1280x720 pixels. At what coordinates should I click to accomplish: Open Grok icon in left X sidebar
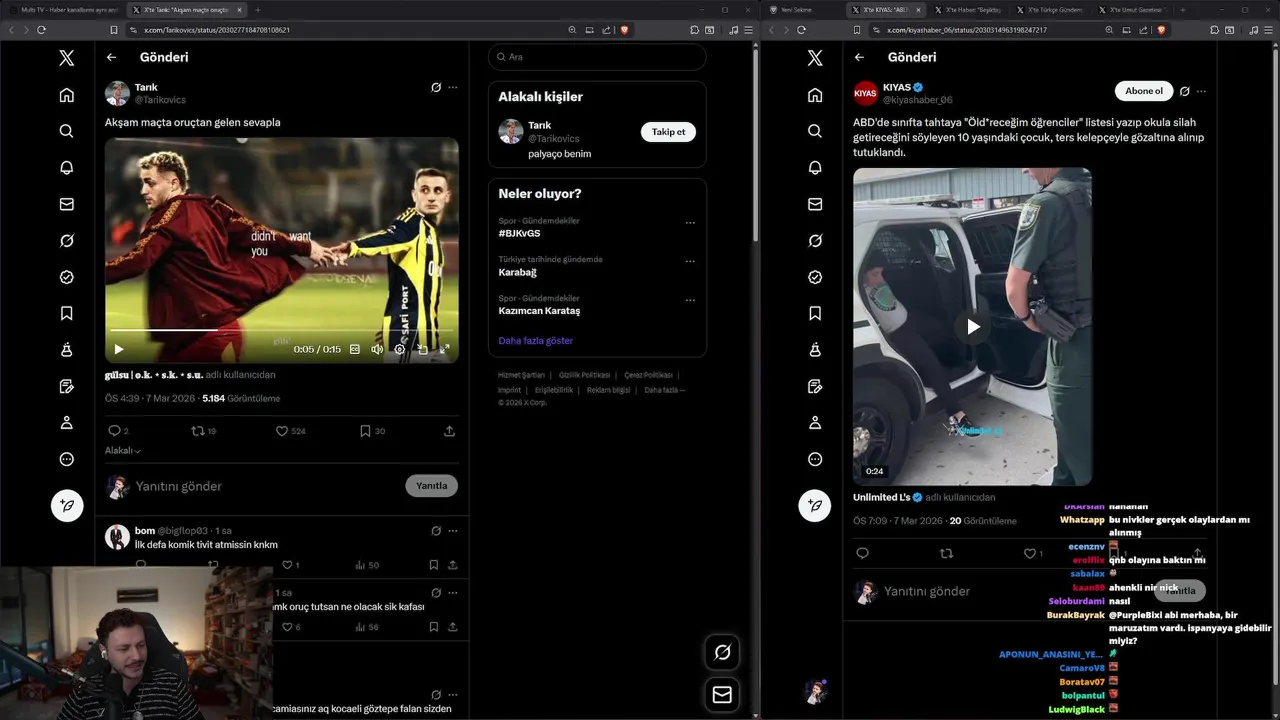click(66, 241)
